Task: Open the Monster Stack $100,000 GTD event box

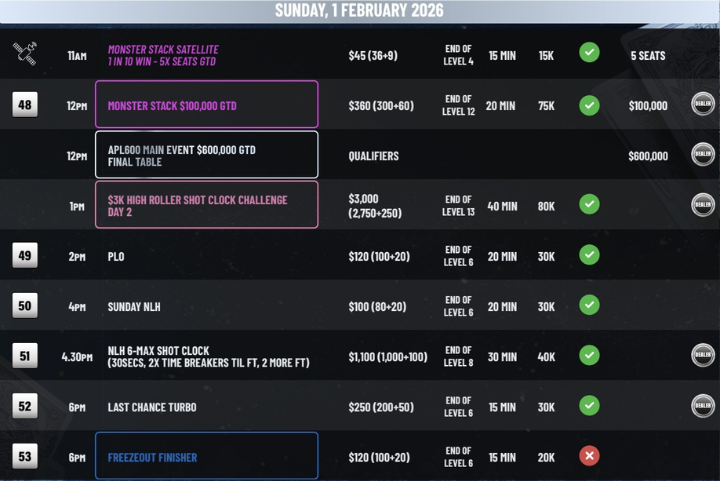Action: [x=206, y=104]
